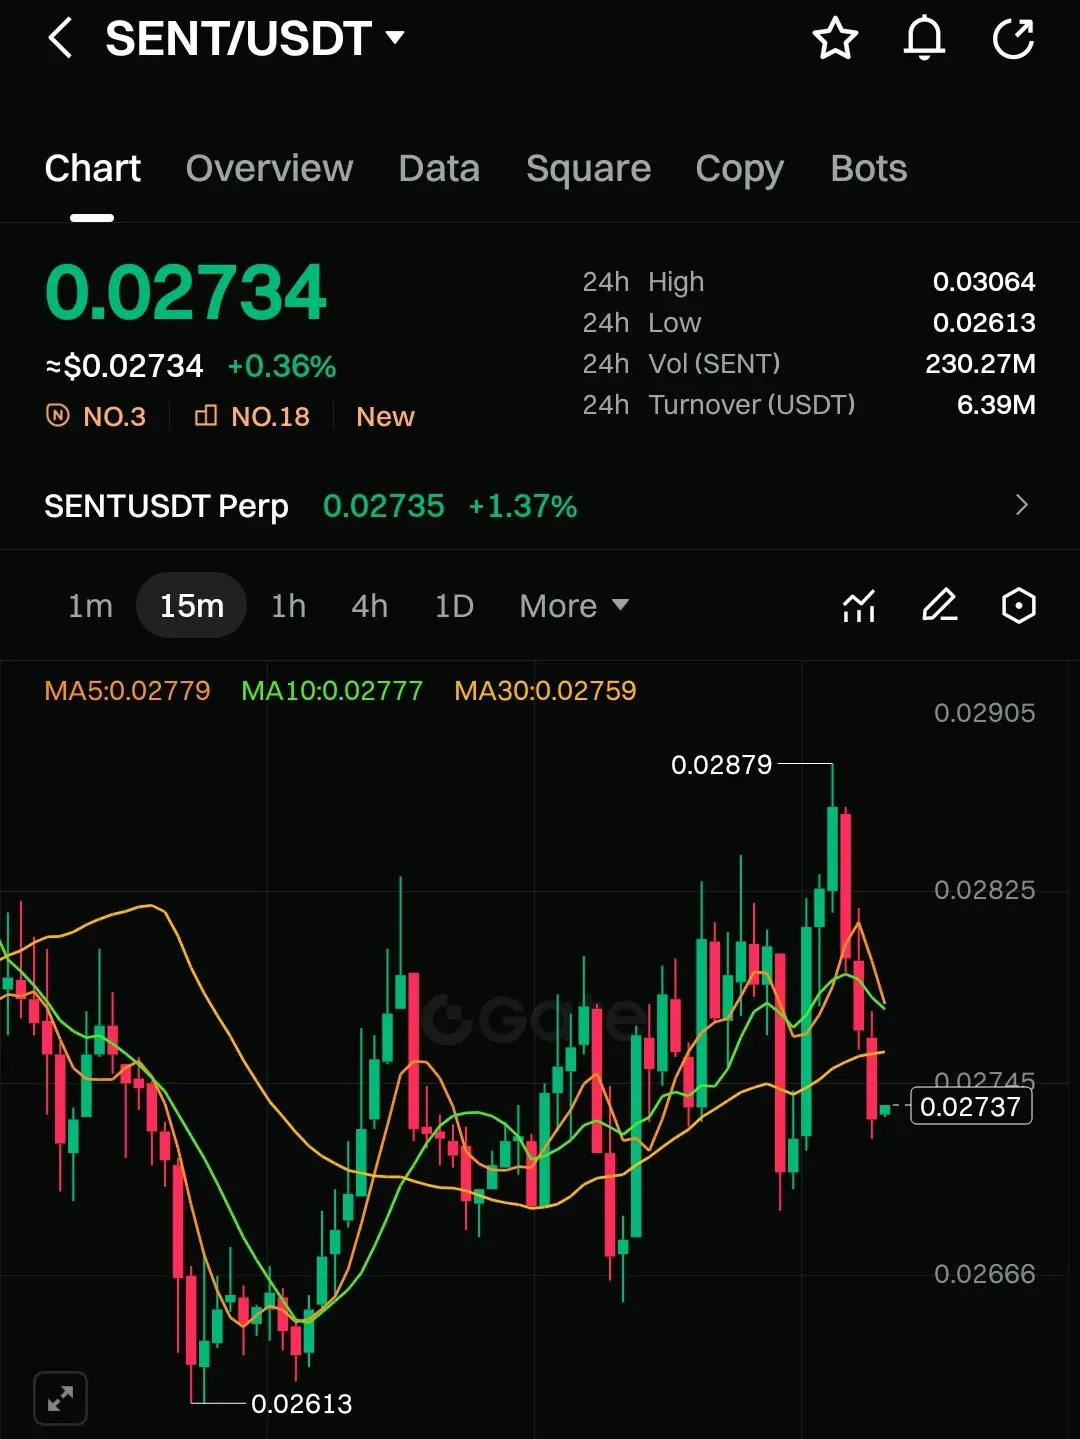Tap the perp price 0.02735
The height and width of the screenshot is (1439, 1080).
click(383, 506)
